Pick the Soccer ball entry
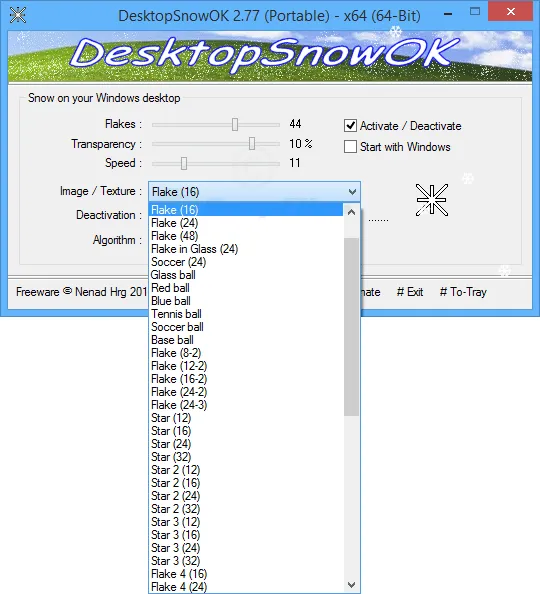 [246, 327]
